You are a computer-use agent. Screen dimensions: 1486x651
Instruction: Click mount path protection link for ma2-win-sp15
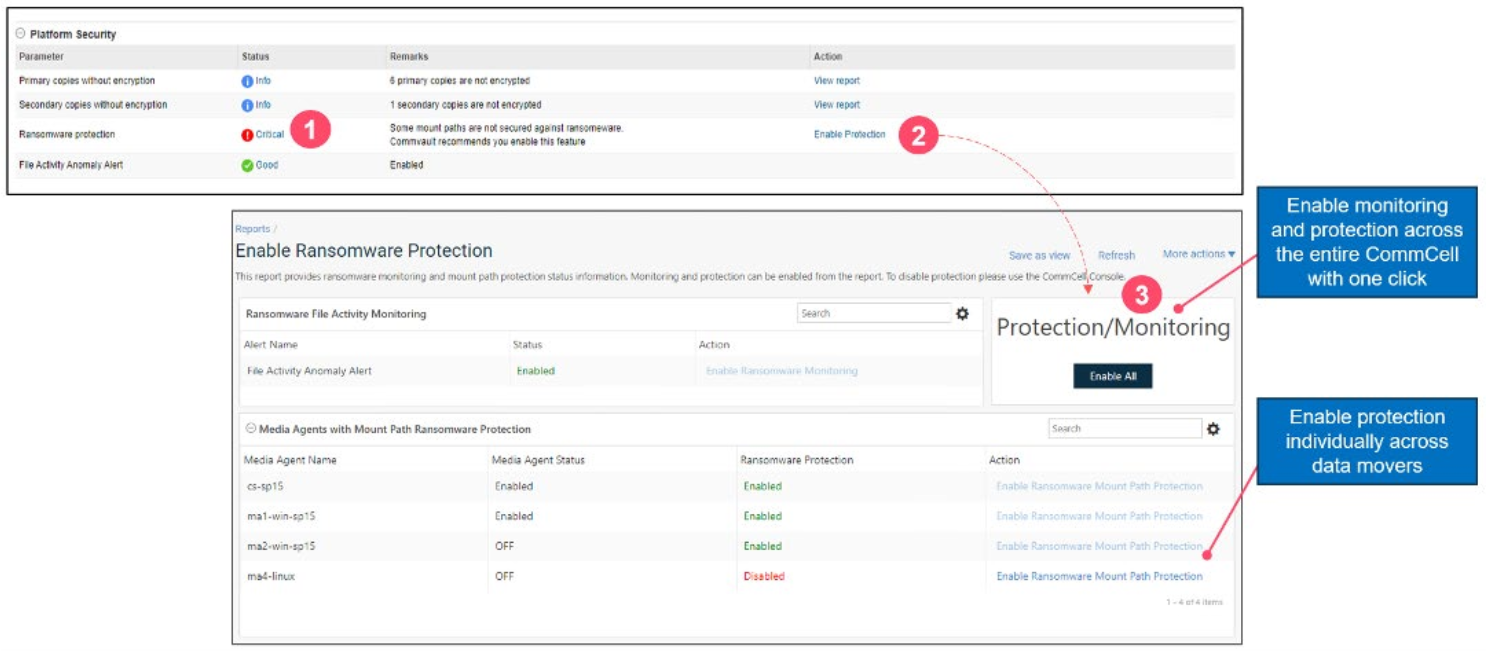[1099, 546]
